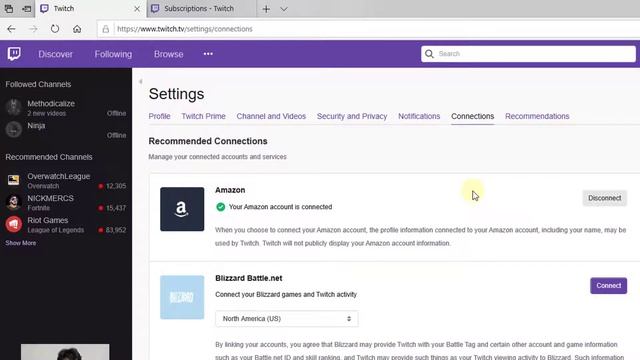Click the set tabs aside icon

27,9
